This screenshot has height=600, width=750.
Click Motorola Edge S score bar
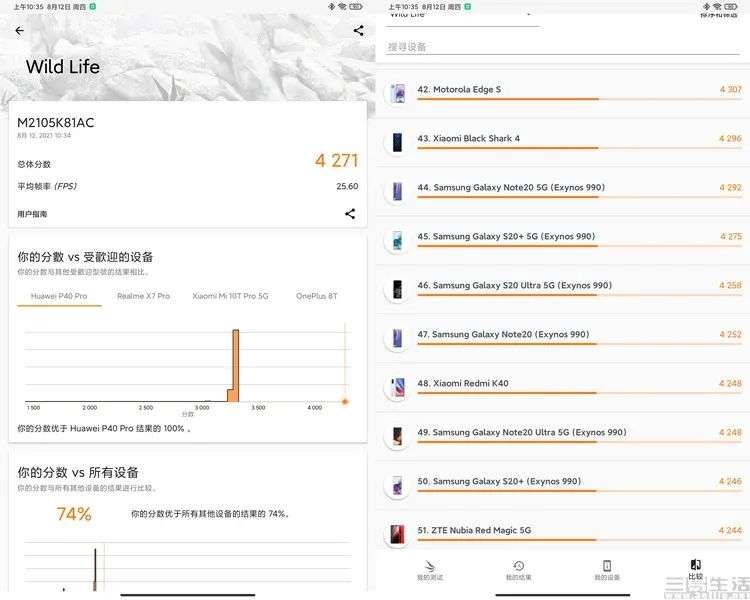pyautogui.click(x=579, y=99)
